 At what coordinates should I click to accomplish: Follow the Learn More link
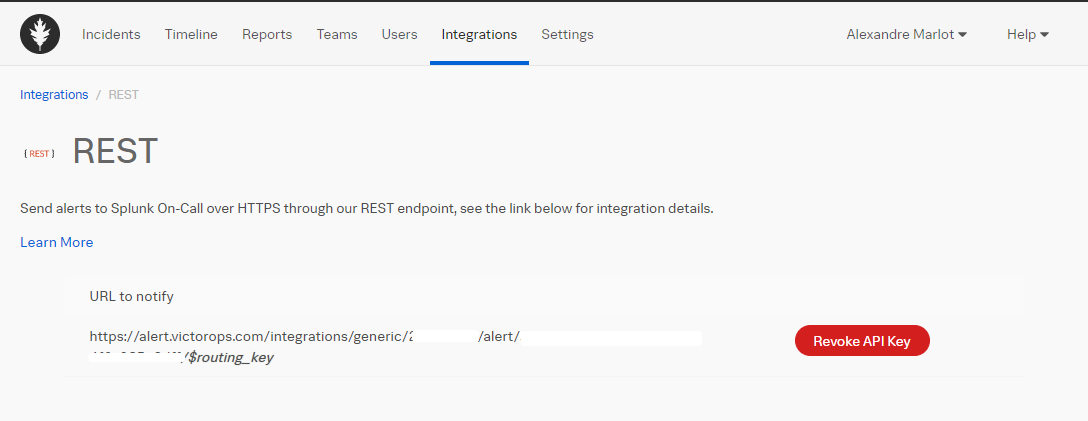click(56, 242)
